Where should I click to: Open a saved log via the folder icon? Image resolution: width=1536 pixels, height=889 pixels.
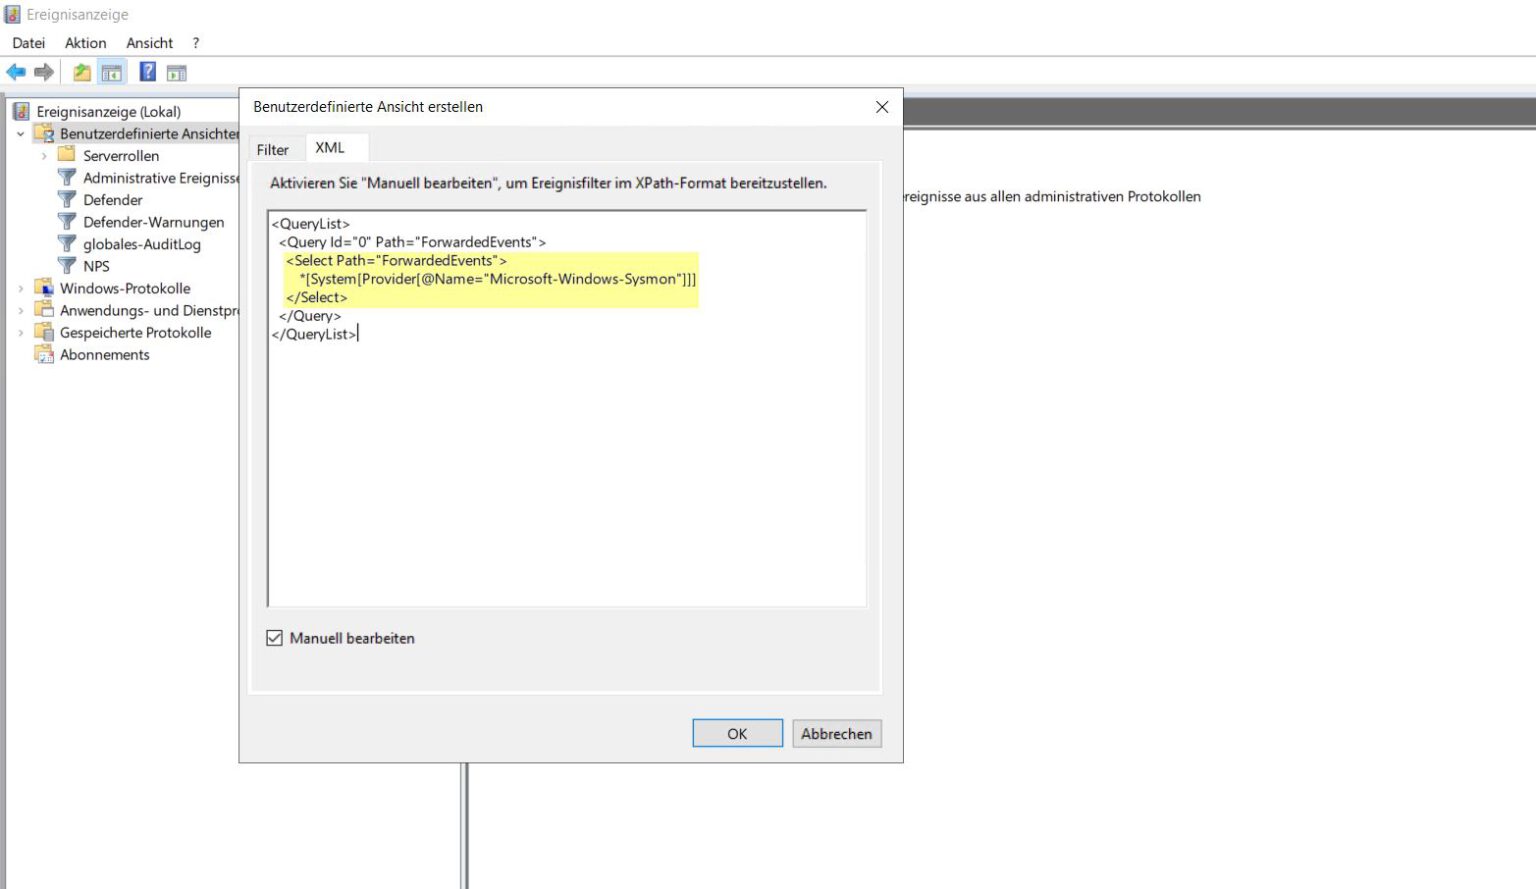[x=81, y=71]
